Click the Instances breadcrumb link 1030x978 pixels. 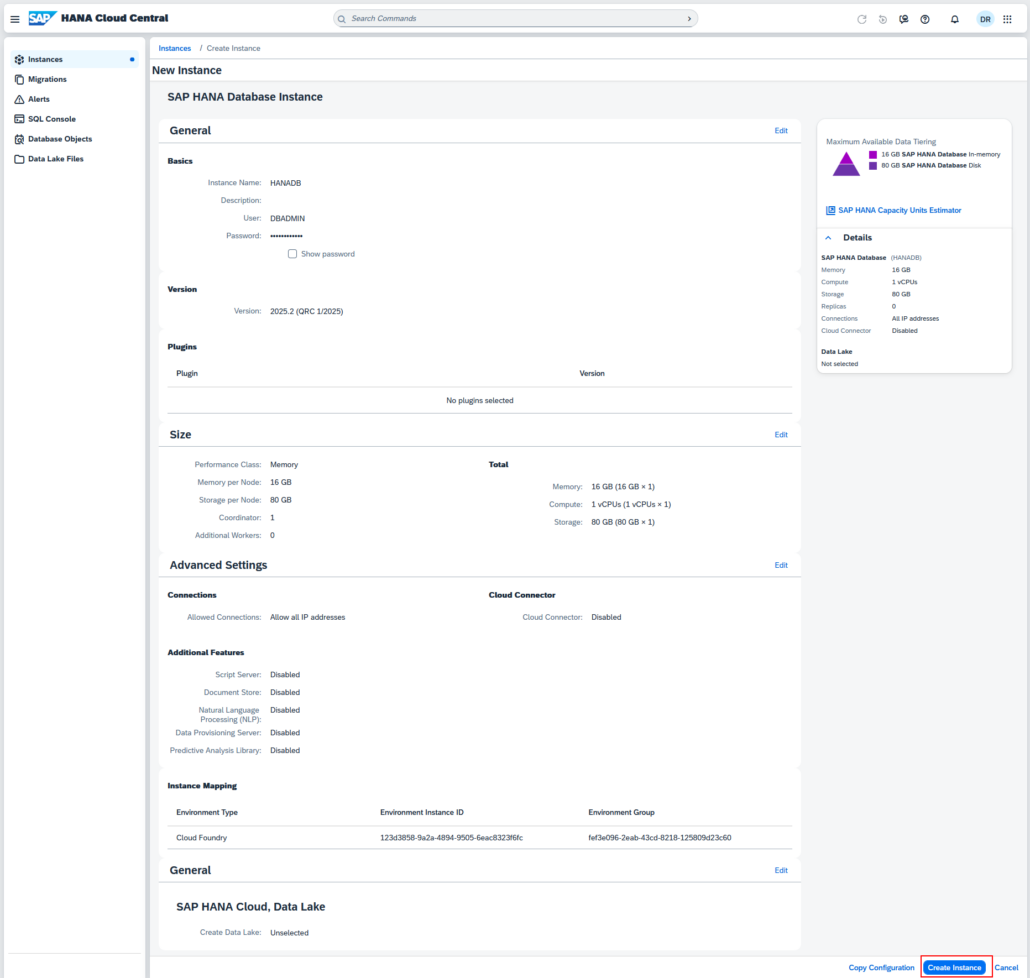[175, 49]
